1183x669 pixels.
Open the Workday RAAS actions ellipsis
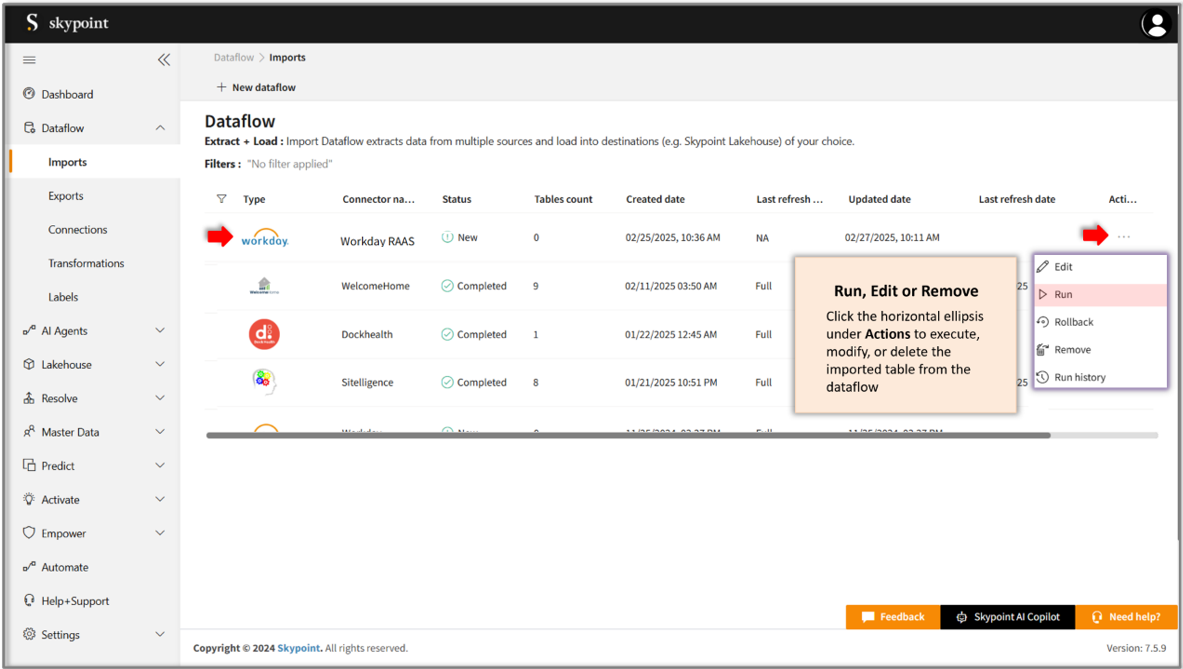(x=1123, y=237)
